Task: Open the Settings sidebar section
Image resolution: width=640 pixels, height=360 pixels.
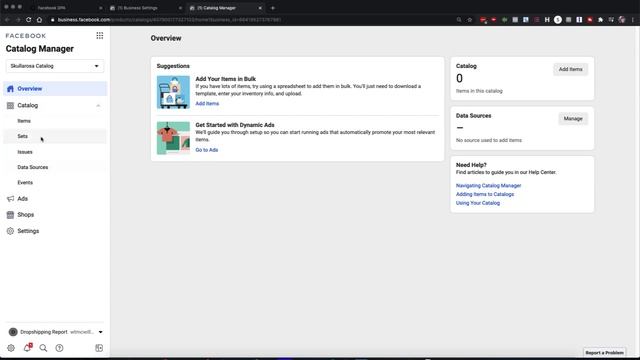Action: point(28,231)
